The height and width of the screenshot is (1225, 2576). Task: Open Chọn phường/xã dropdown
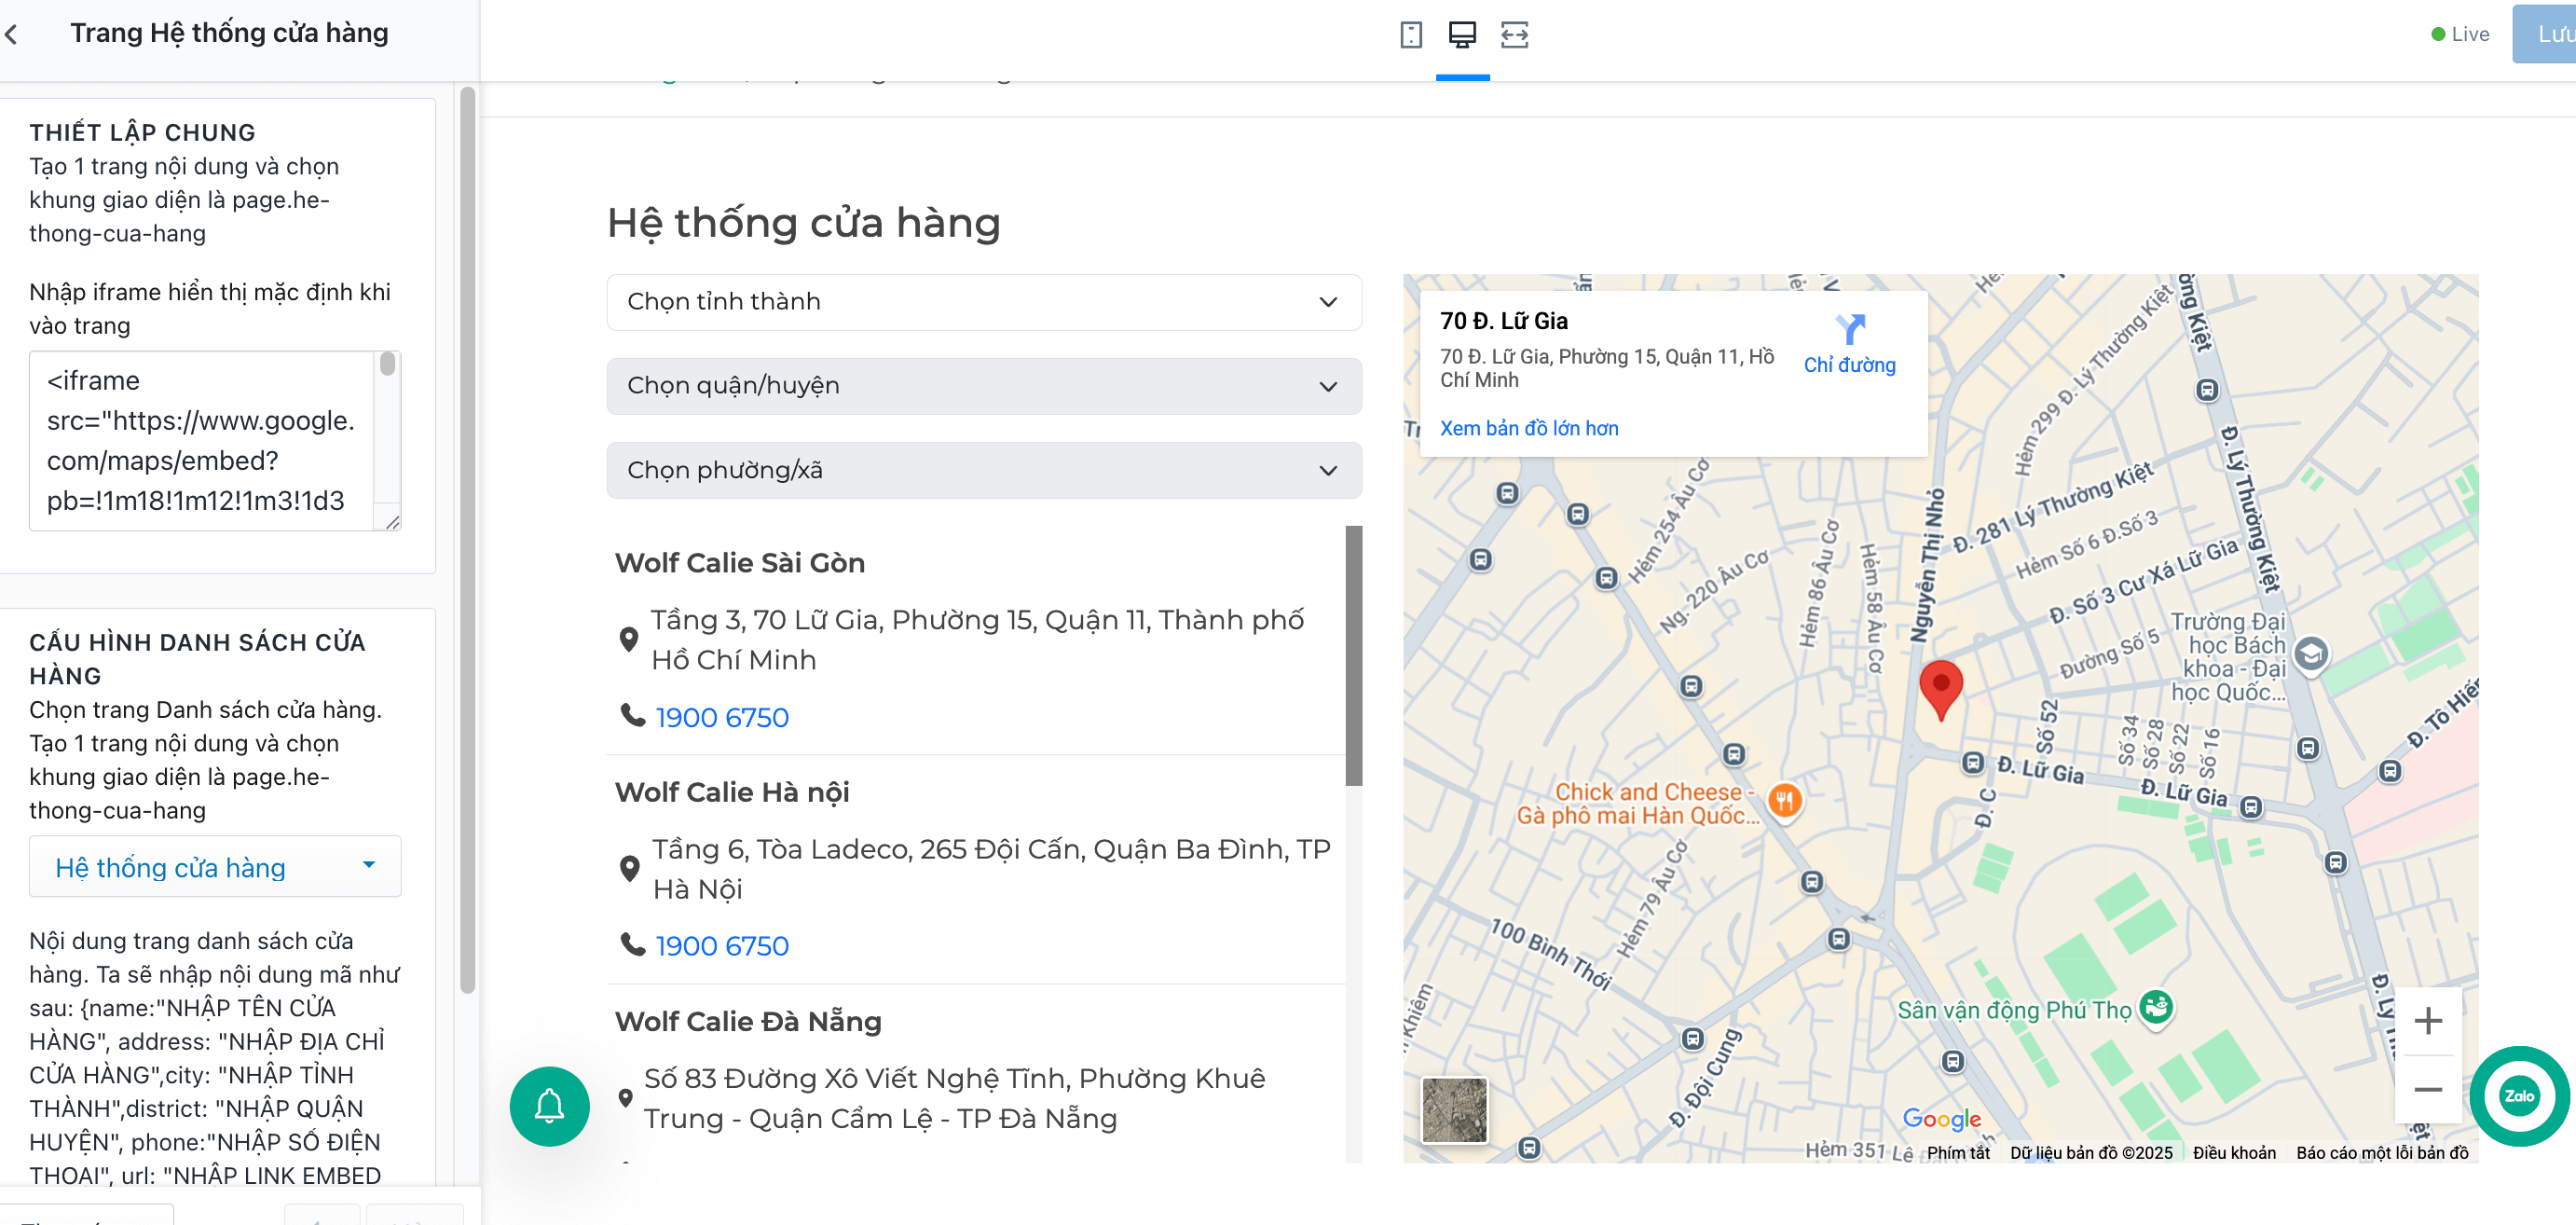(x=984, y=470)
